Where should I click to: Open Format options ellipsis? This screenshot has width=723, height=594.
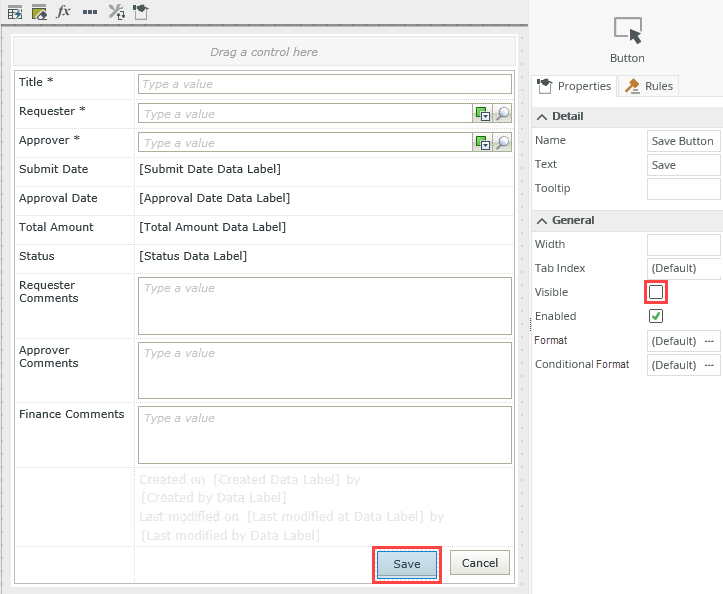709,341
